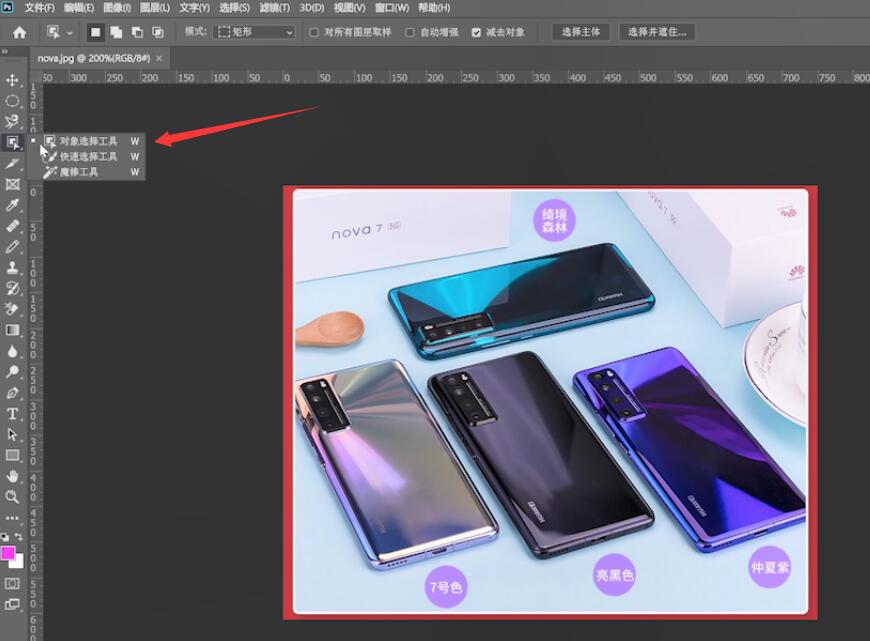Select the Blur tool
Viewport: 870px width, 641px height.
(12, 351)
